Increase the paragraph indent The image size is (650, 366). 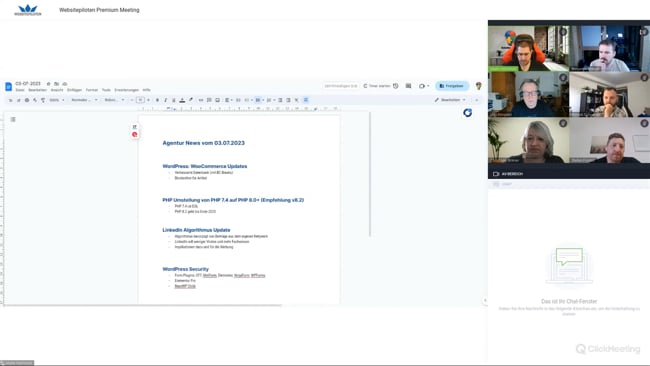click(x=289, y=100)
